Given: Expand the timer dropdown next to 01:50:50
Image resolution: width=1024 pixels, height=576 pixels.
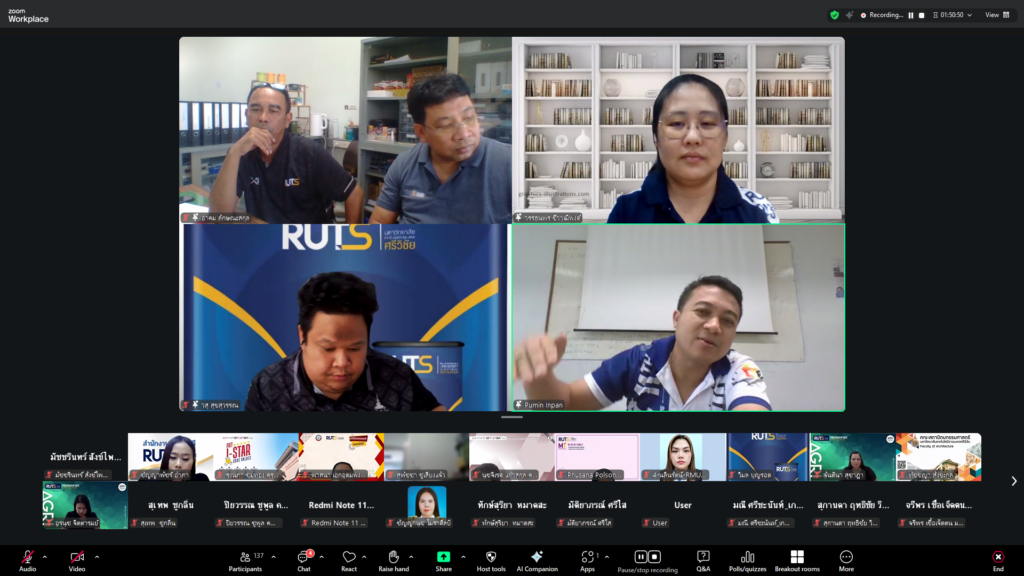Looking at the screenshot, I should (969, 15).
